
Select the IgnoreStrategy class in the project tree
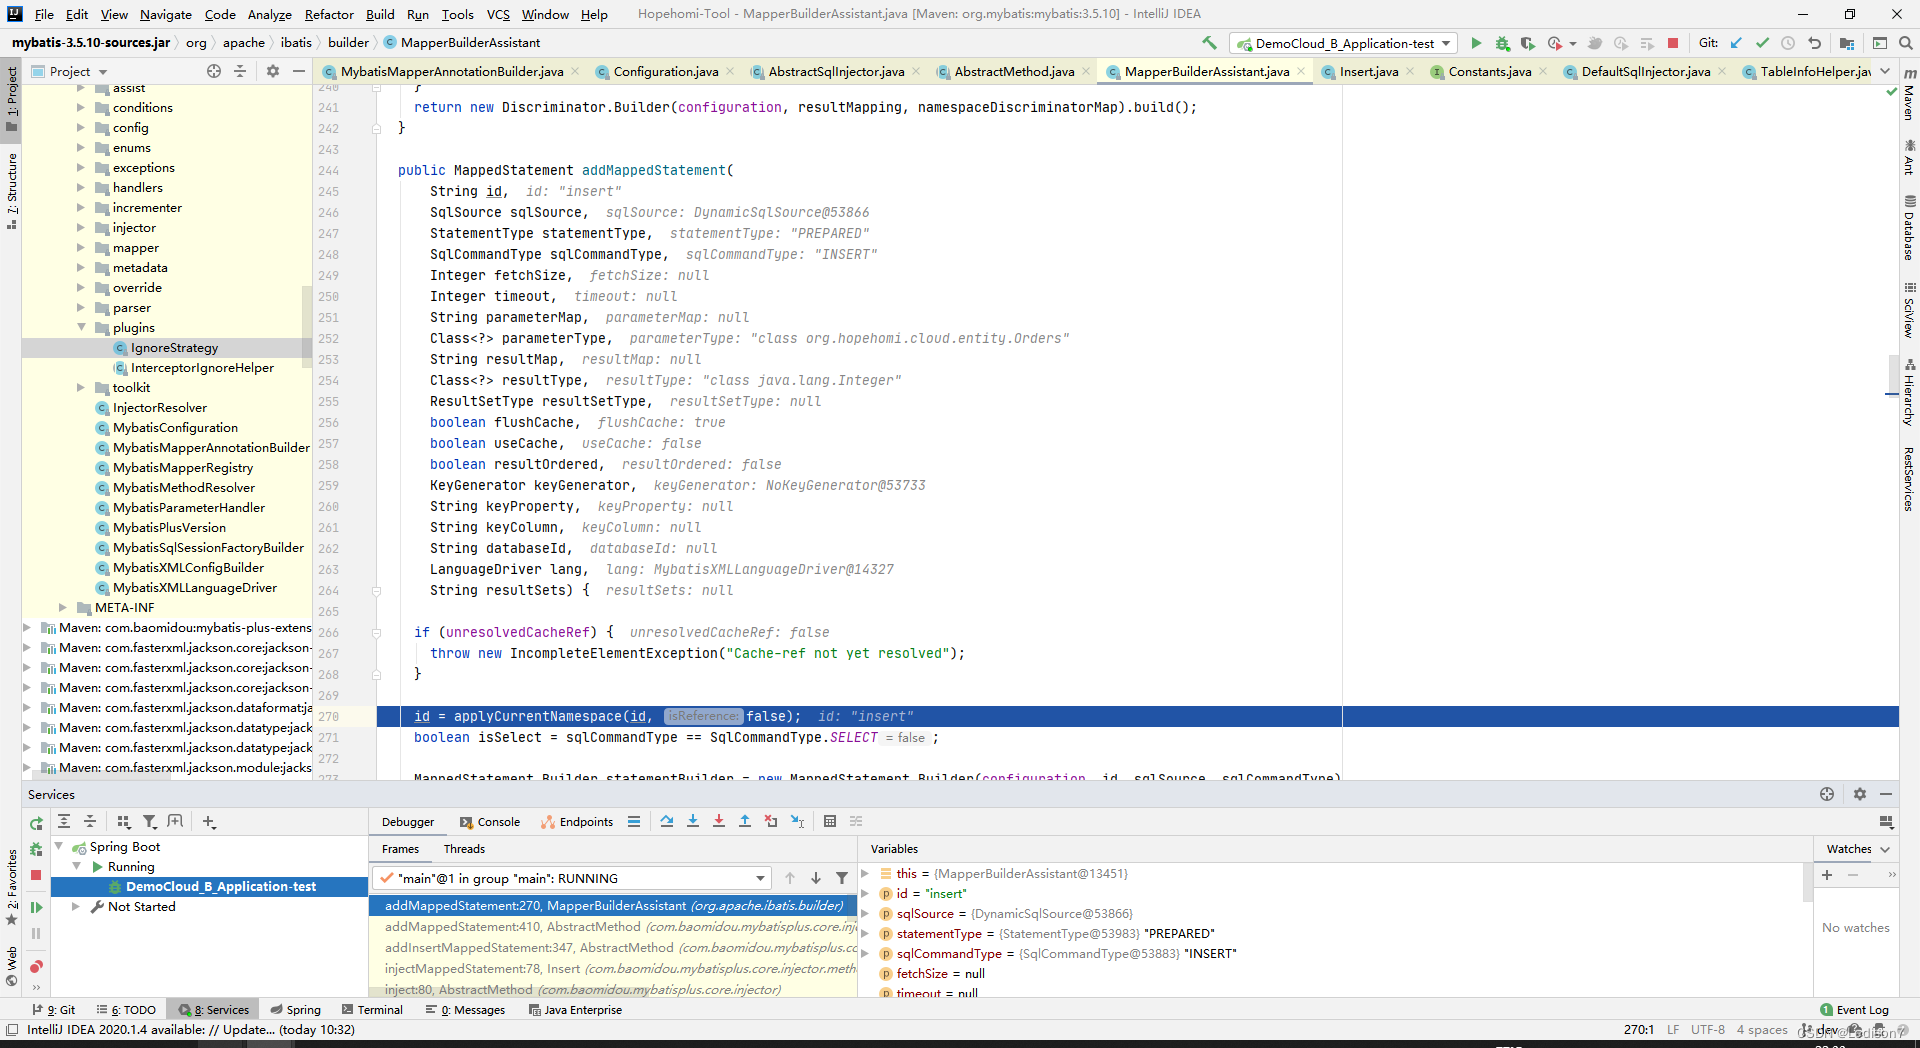point(174,347)
